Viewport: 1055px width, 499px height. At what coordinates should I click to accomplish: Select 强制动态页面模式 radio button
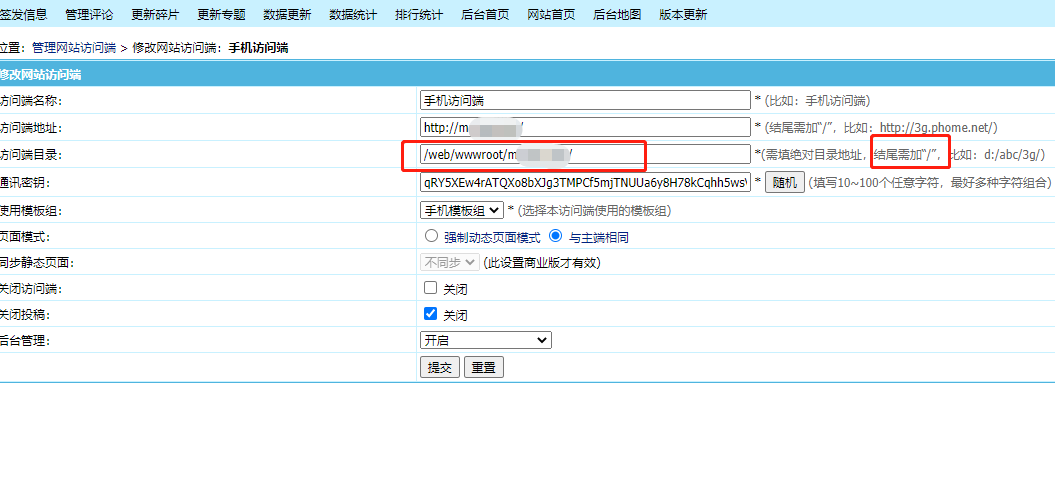pos(432,237)
